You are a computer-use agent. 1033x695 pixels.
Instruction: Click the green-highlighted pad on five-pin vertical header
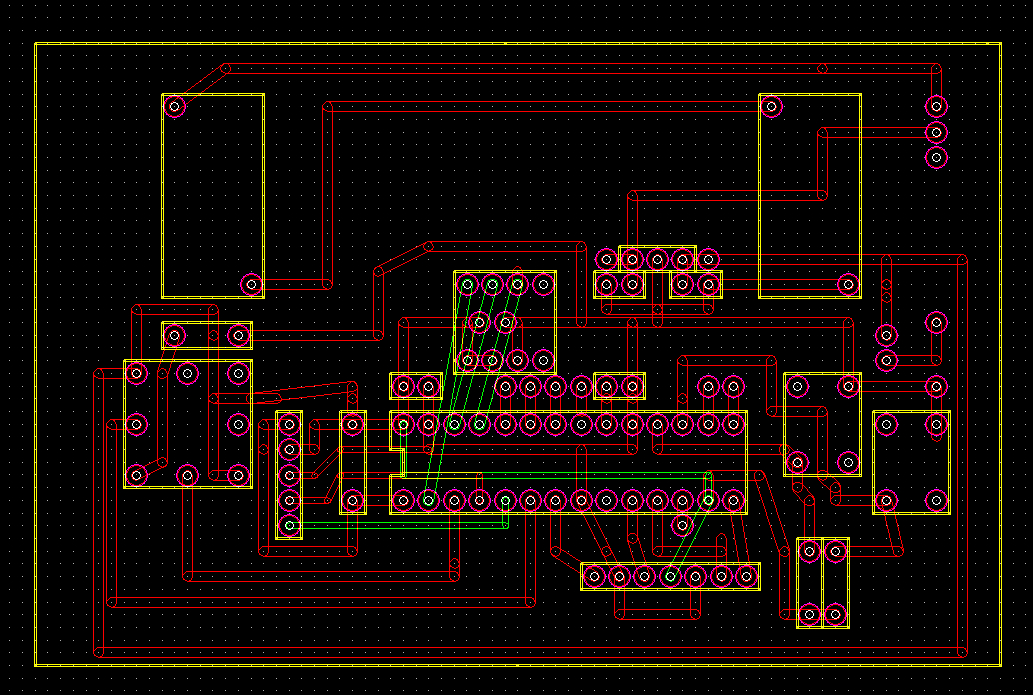[289, 525]
